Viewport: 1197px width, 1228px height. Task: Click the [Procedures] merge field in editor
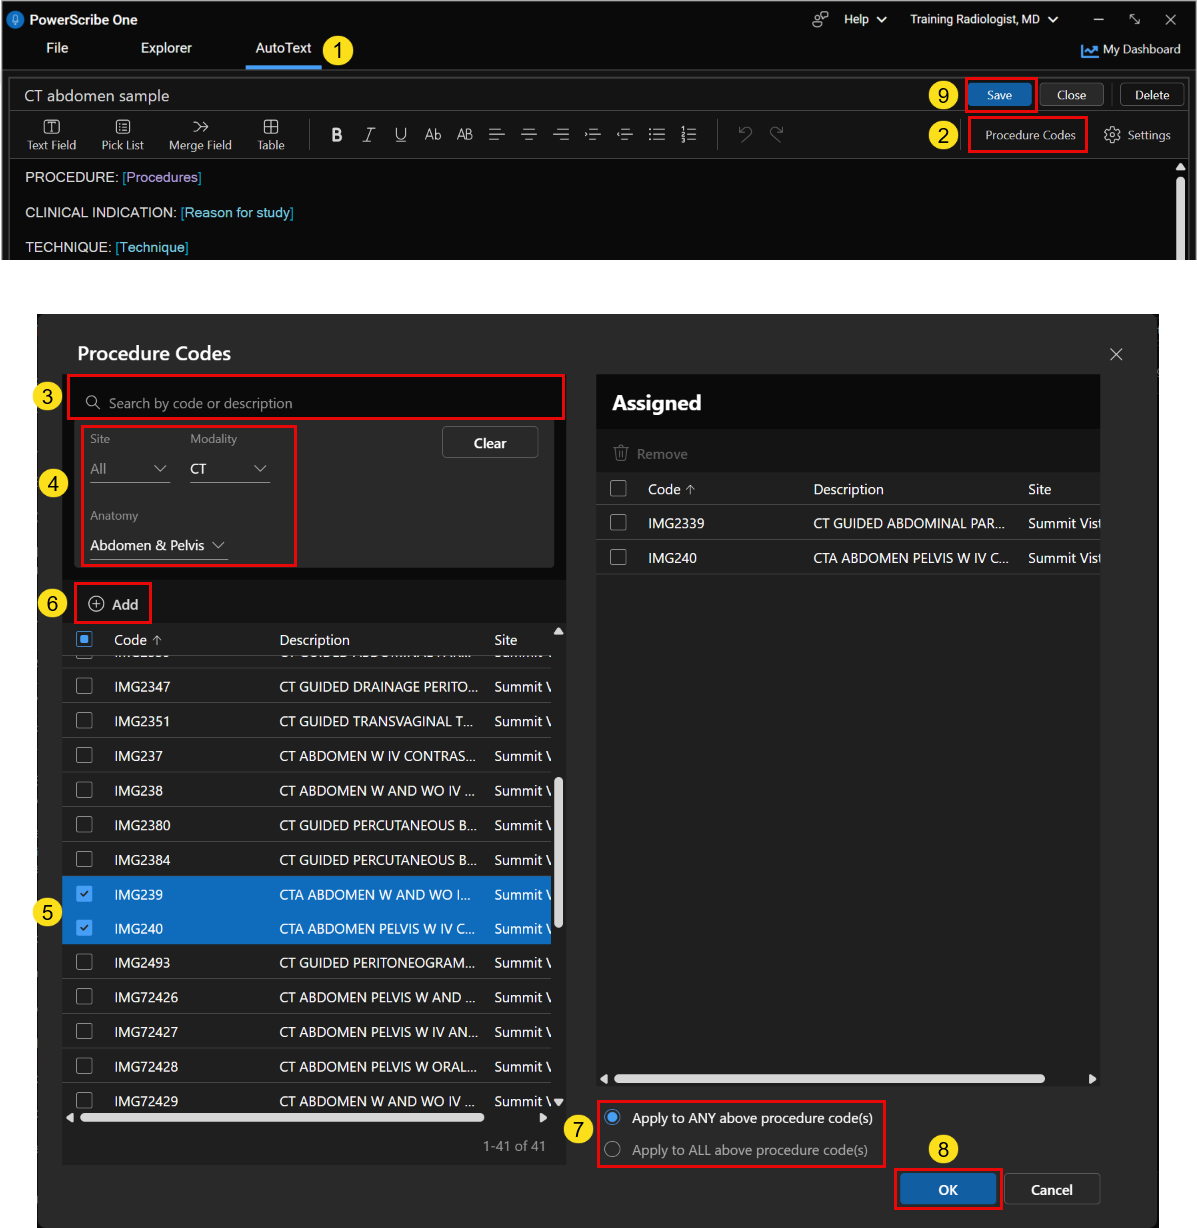point(162,177)
